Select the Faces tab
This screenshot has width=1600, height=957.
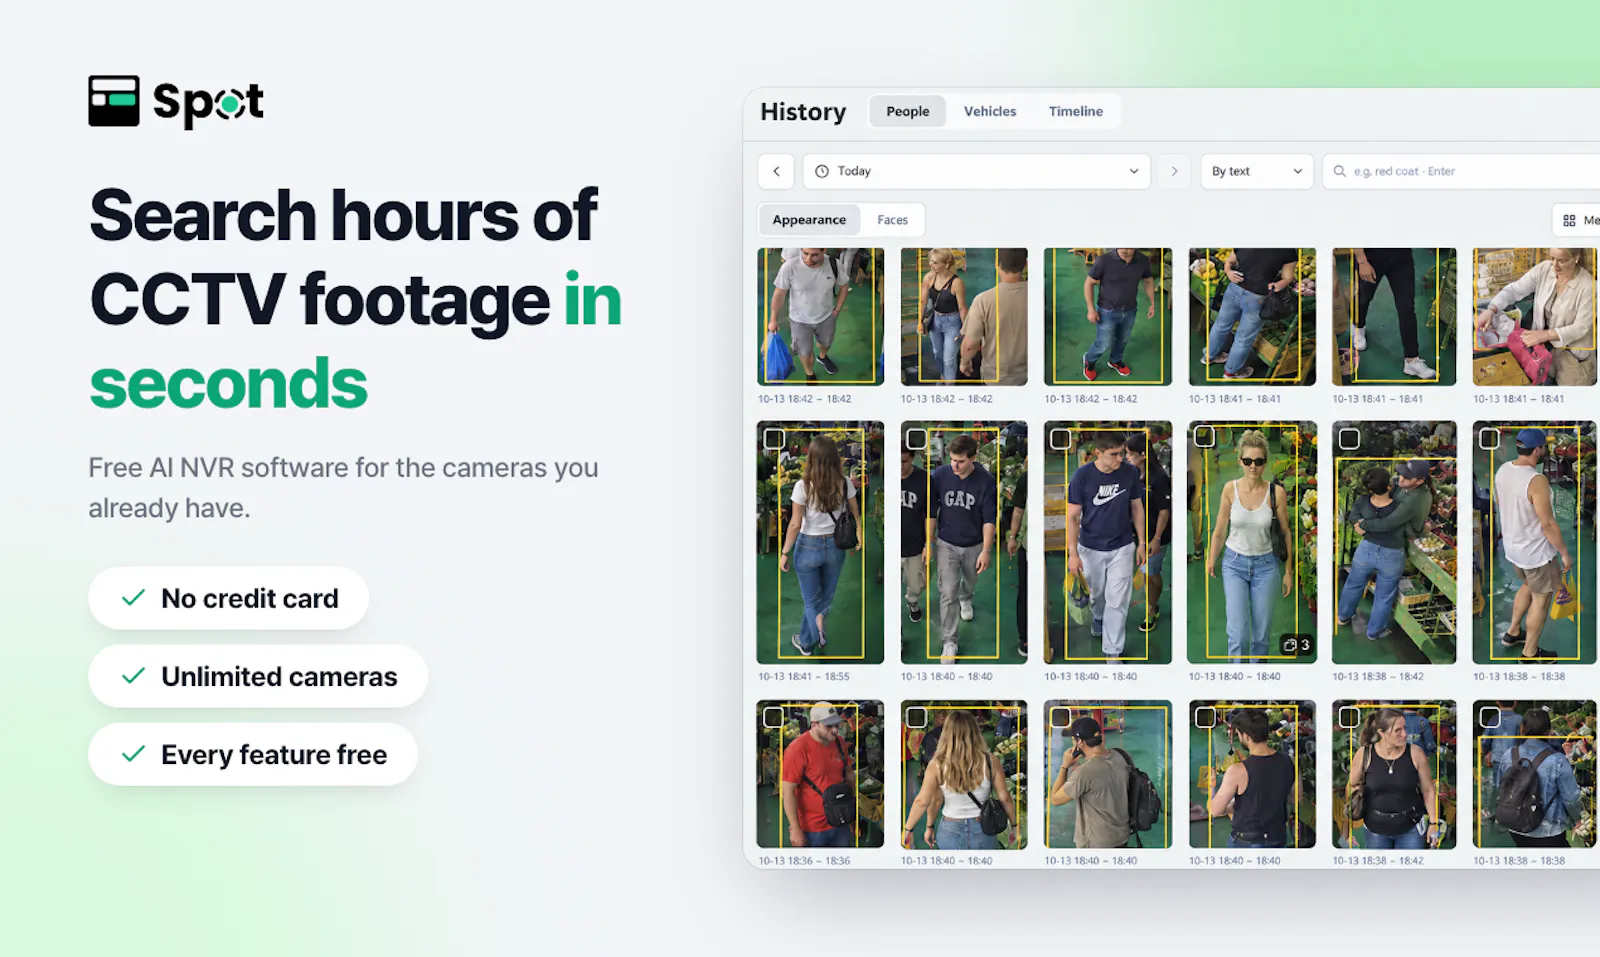[x=893, y=220]
